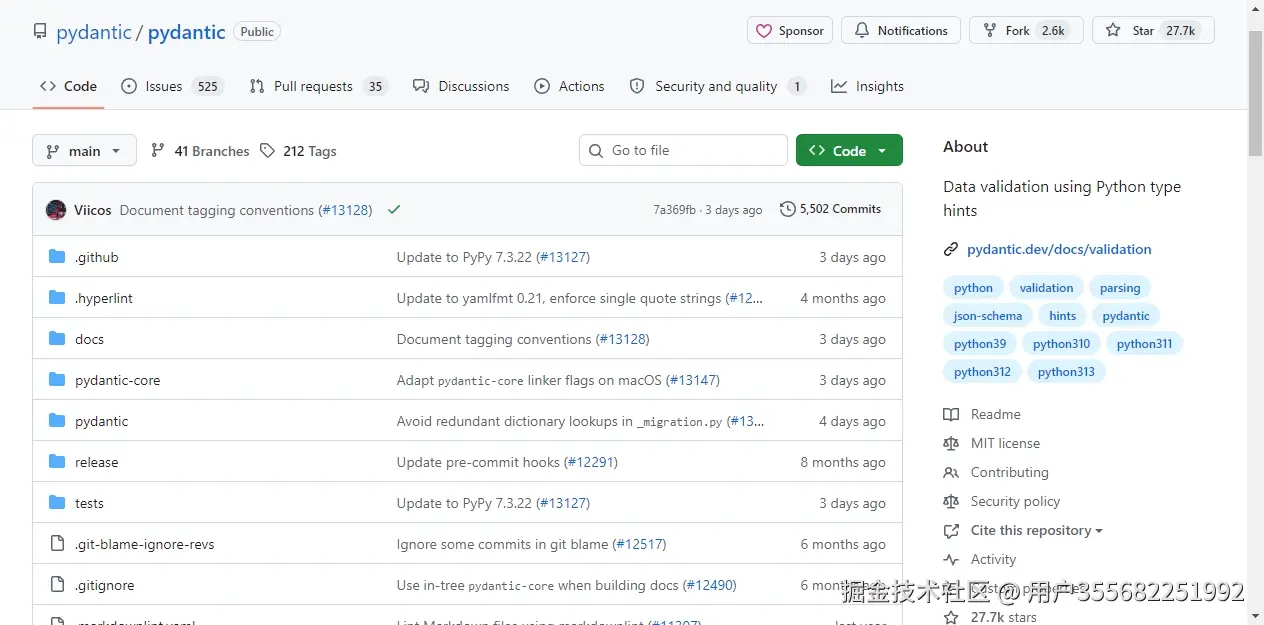Click the green checkmark commit status icon
This screenshot has height=625, width=1264.
tap(394, 210)
